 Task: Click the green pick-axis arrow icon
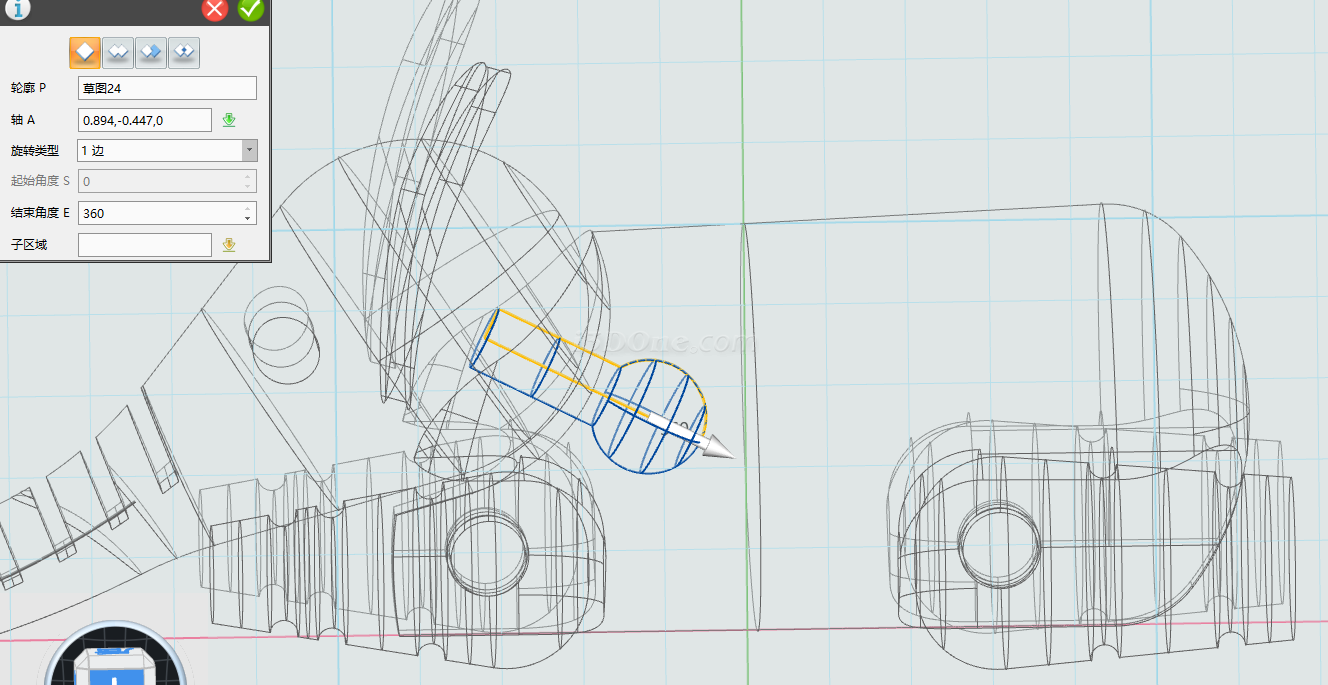point(229,121)
